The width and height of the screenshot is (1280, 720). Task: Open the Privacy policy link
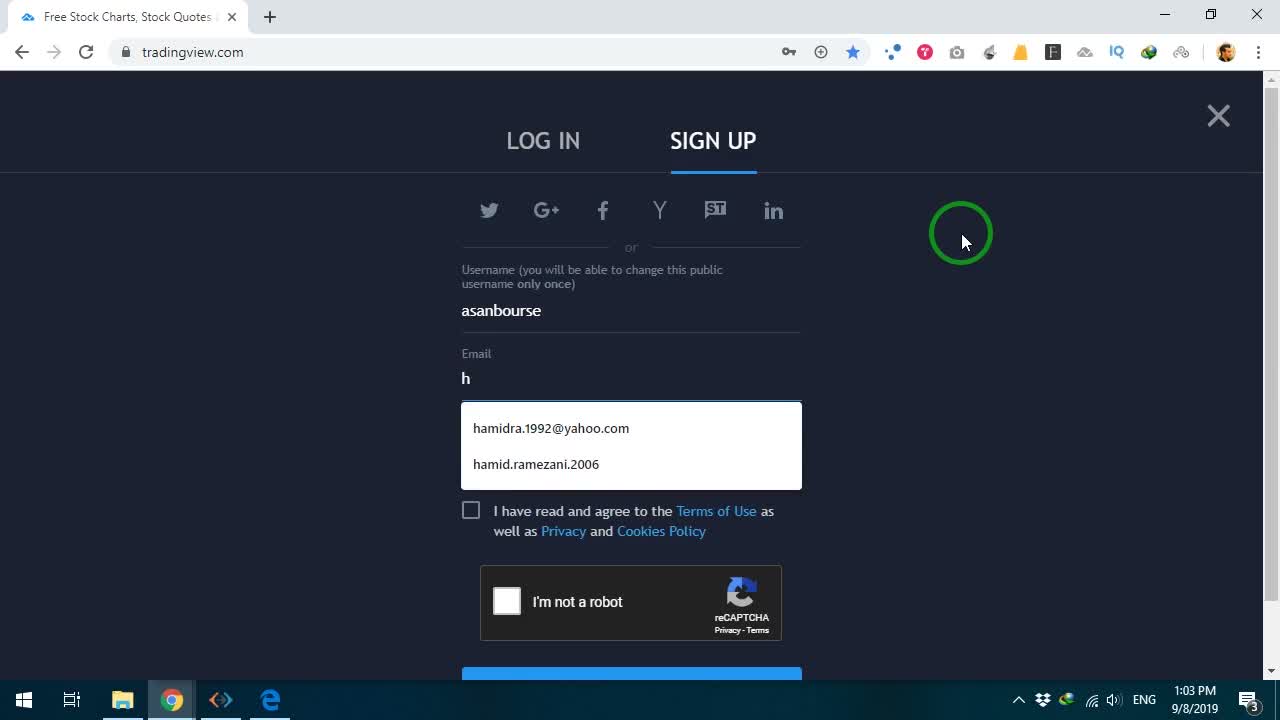click(x=563, y=531)
